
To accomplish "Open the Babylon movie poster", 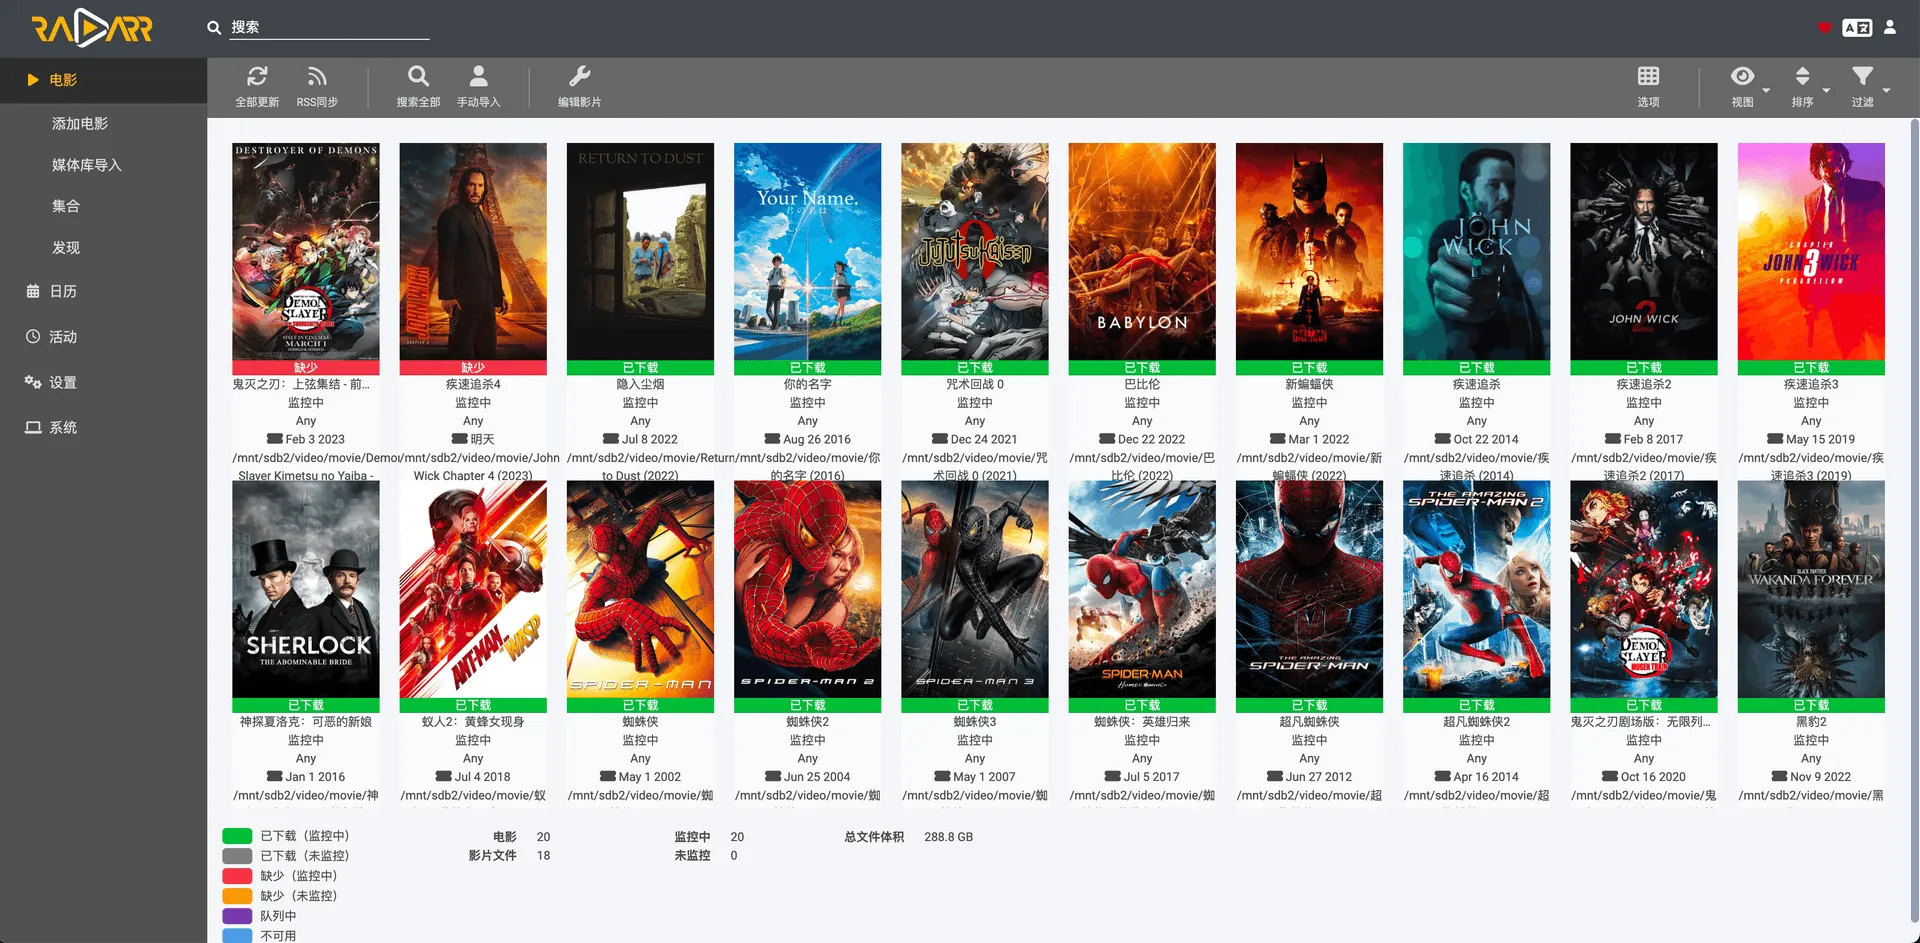I will [x=1142, y=251].
